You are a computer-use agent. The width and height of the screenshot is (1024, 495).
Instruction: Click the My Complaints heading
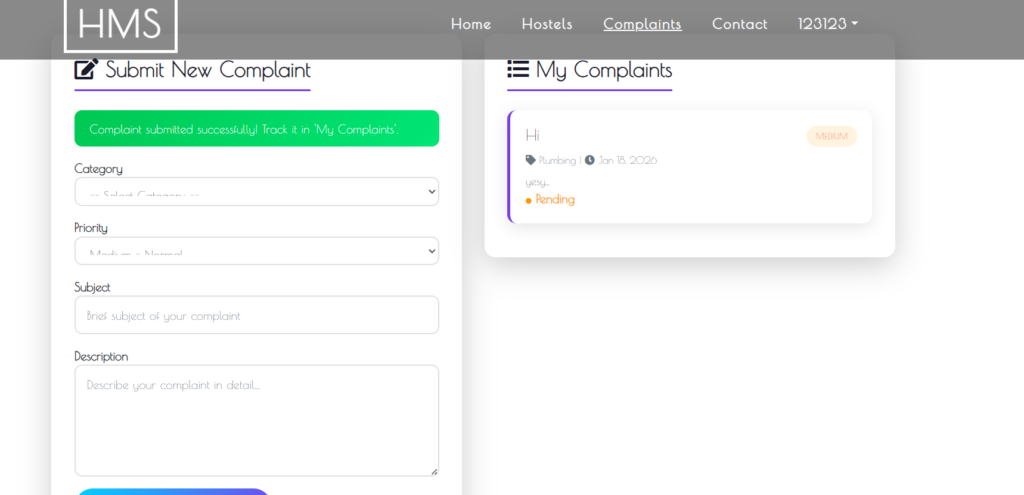[x=604, y=70]
